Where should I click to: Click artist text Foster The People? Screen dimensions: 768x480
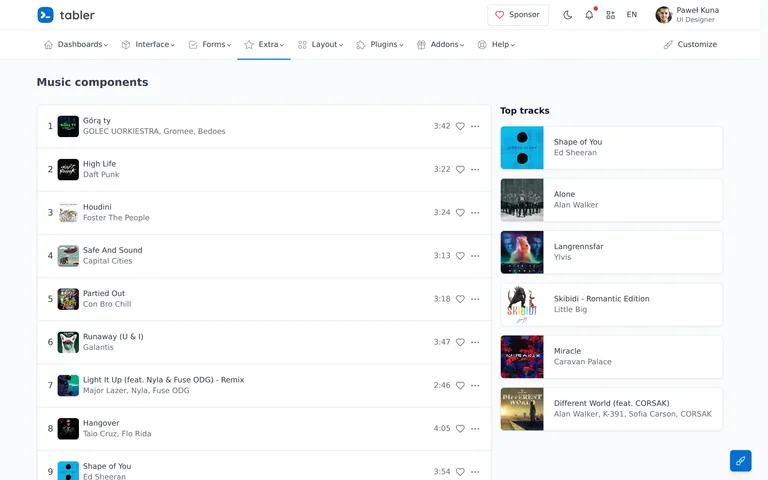116,217
